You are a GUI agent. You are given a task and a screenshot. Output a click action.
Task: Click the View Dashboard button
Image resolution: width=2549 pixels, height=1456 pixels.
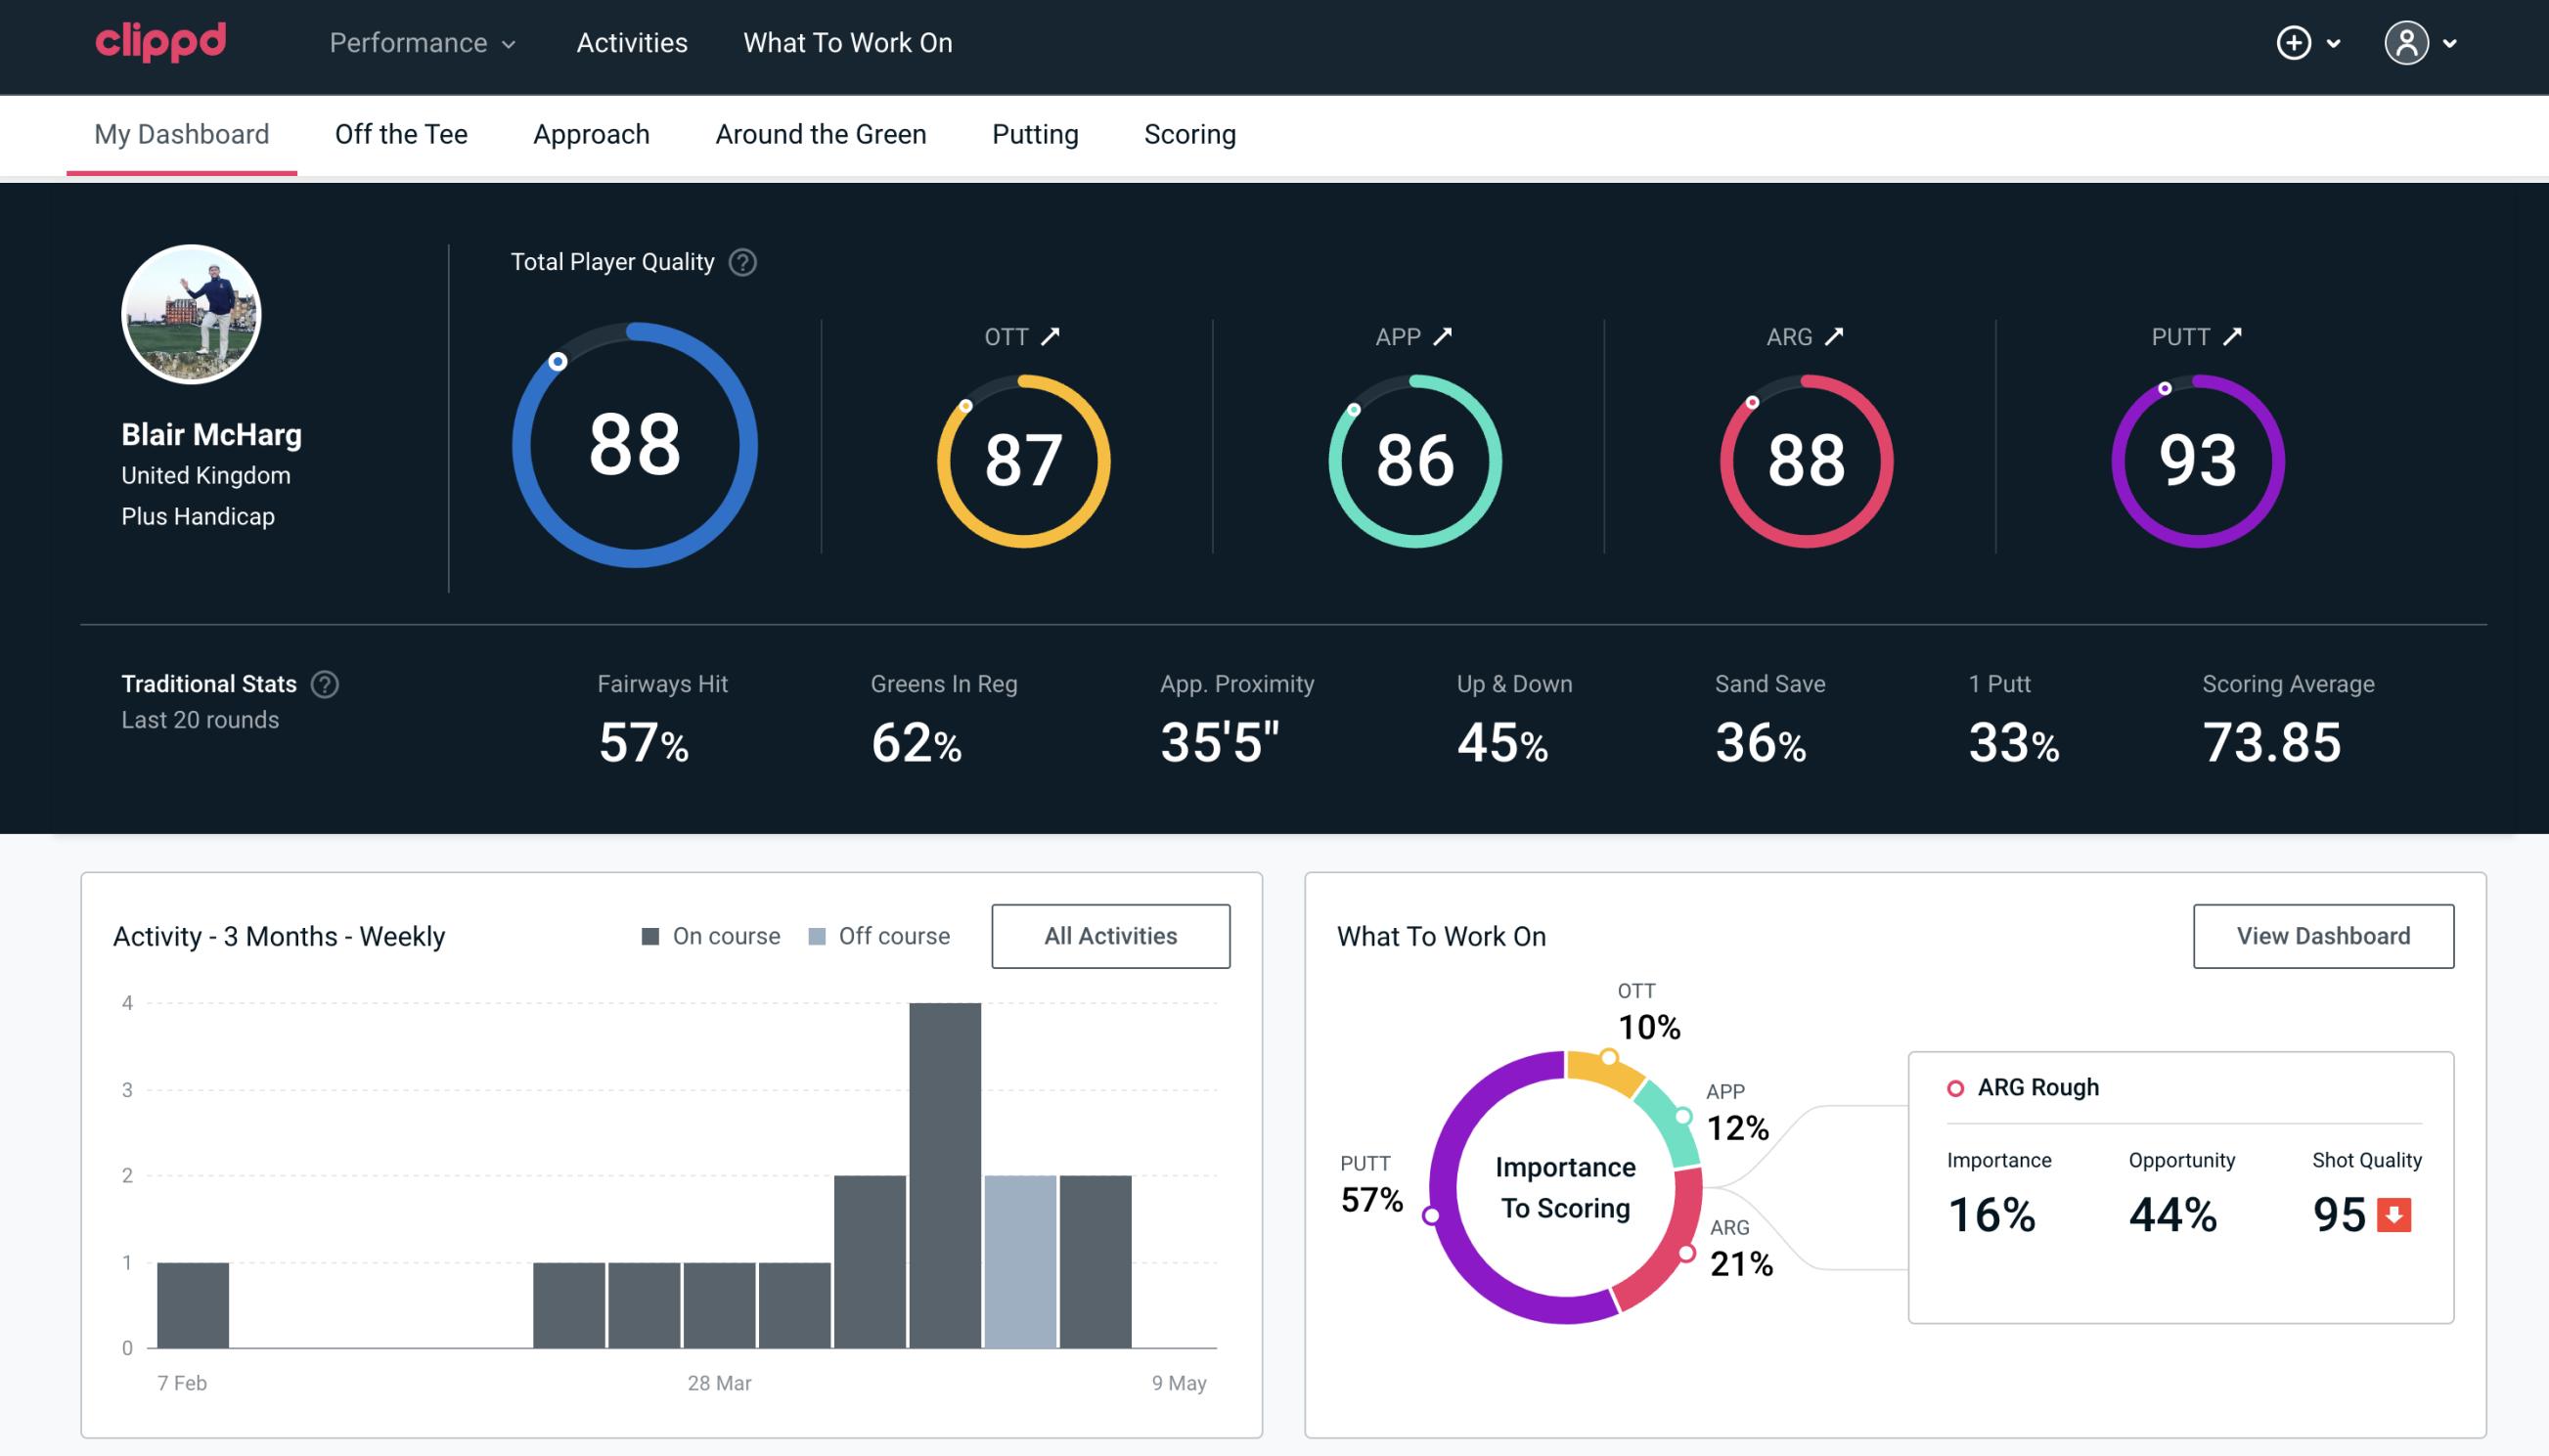click(2321, 935)
